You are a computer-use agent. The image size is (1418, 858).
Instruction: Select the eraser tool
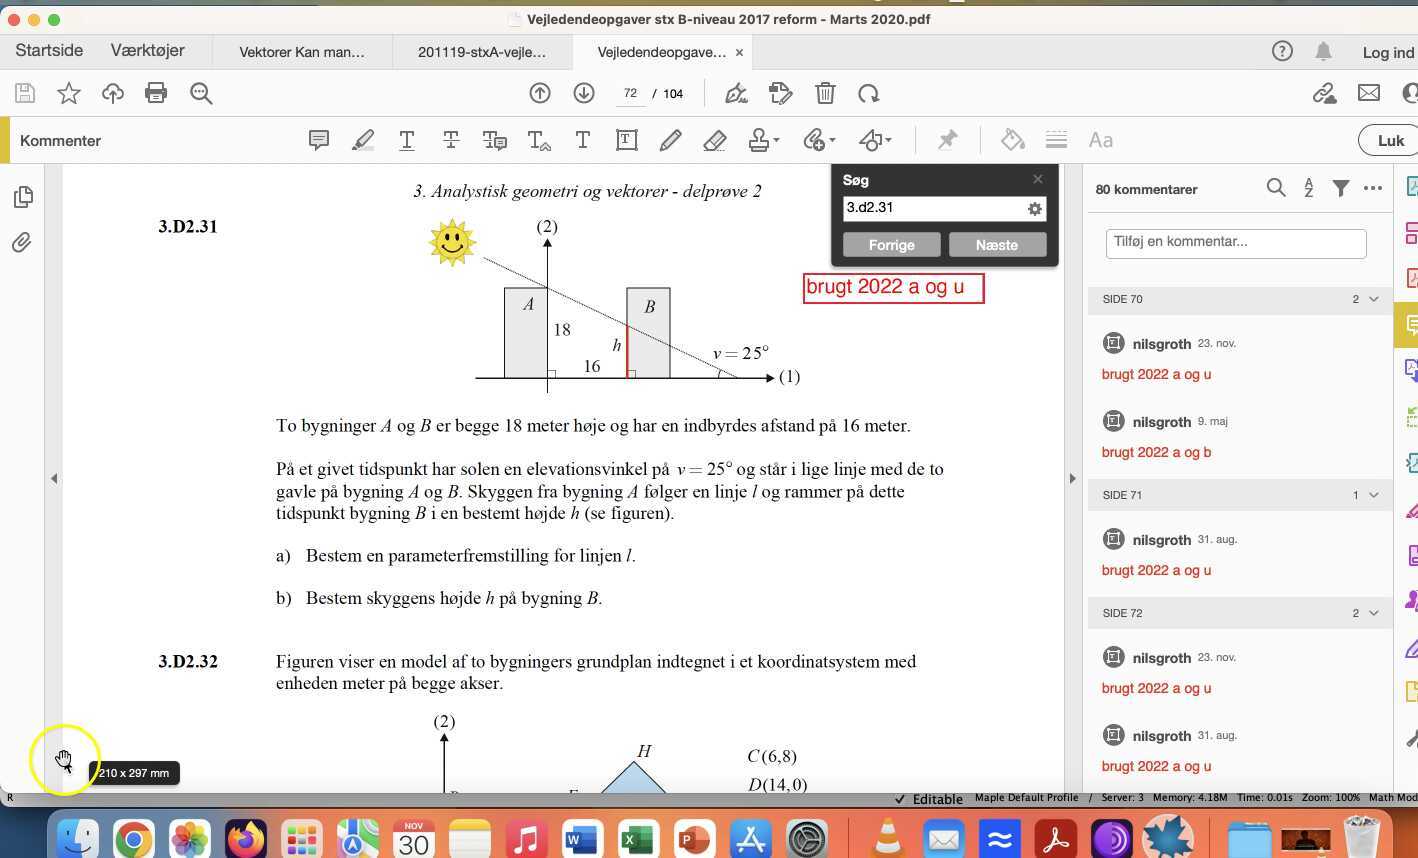click(714, 141)
